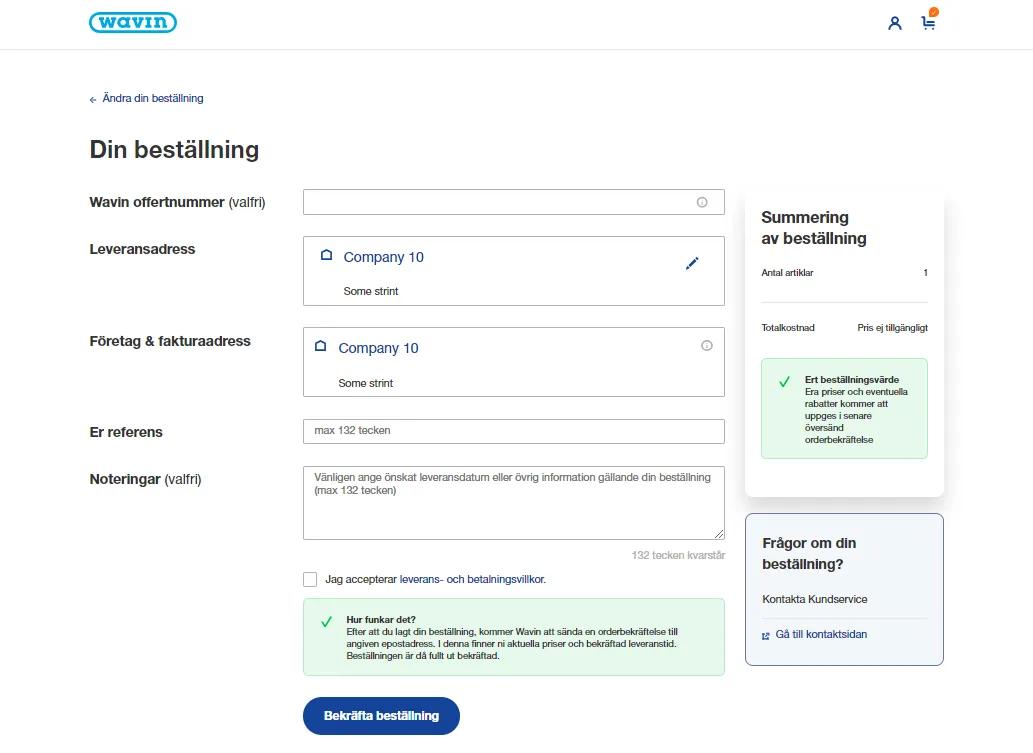
Task: Click the back arrow beside Ändra din beställning
Action: click(x=93, y=99)
